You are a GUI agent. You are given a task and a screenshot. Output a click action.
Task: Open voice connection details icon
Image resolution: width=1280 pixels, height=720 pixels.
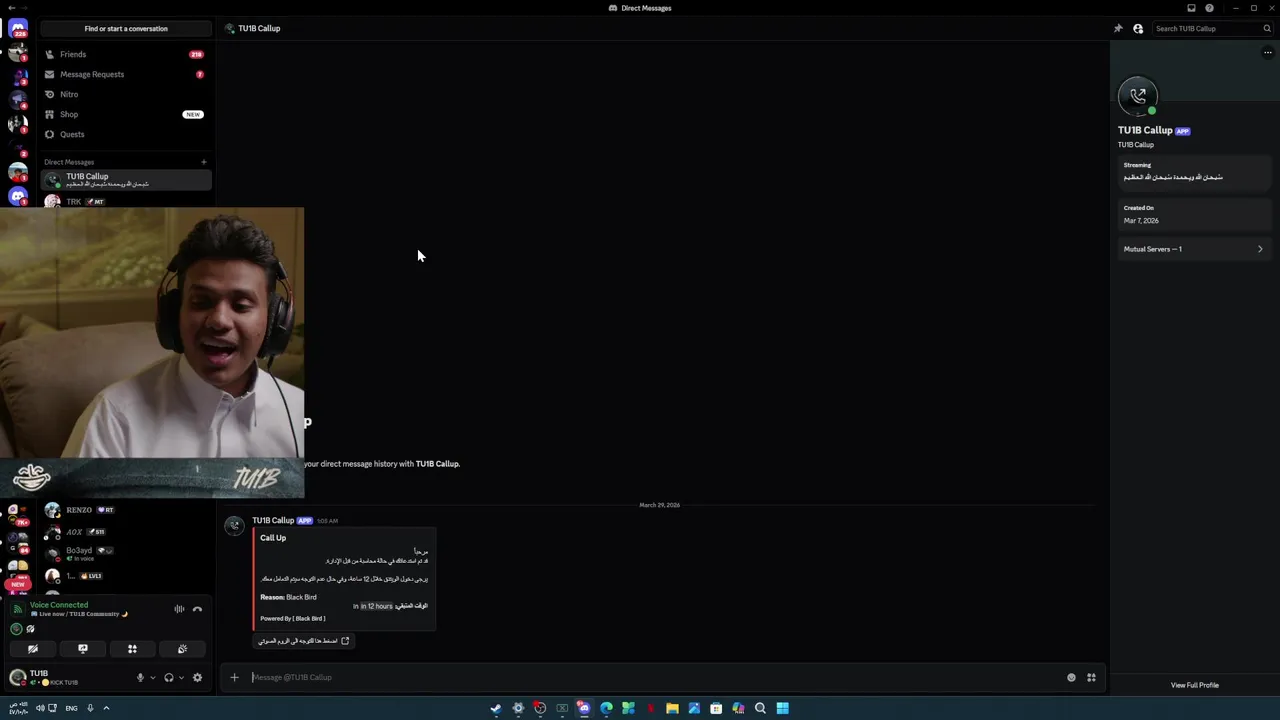tap(17, 609)
